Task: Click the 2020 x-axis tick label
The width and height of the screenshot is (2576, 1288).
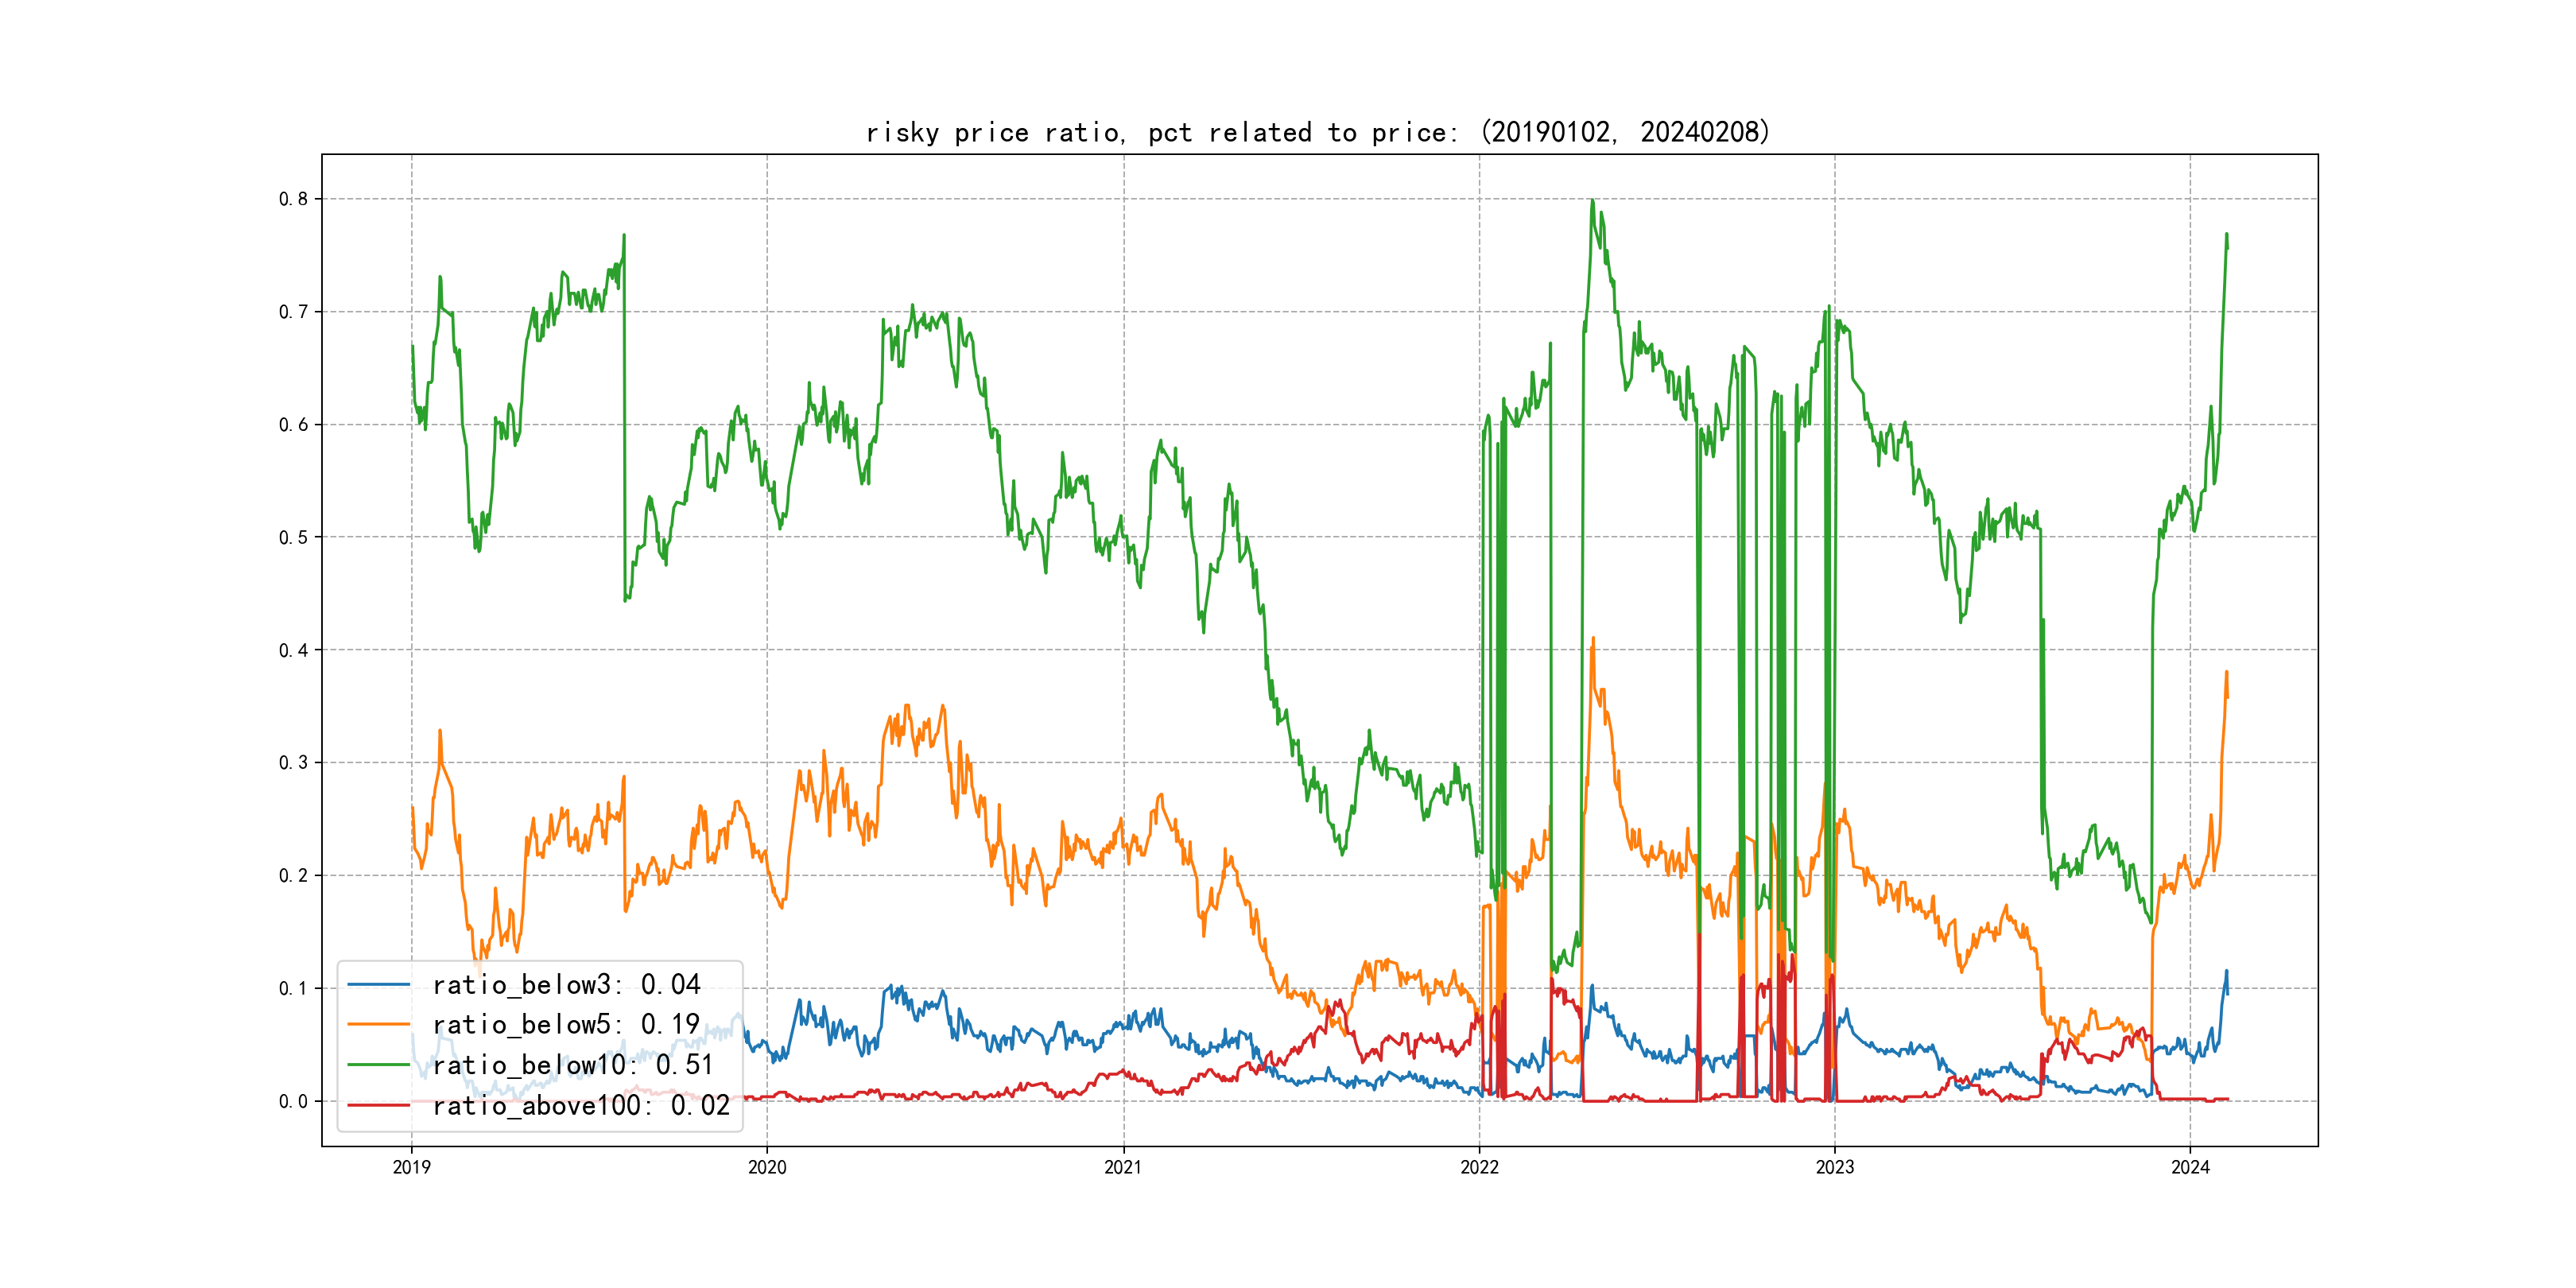Action: tap(767, 1167)
